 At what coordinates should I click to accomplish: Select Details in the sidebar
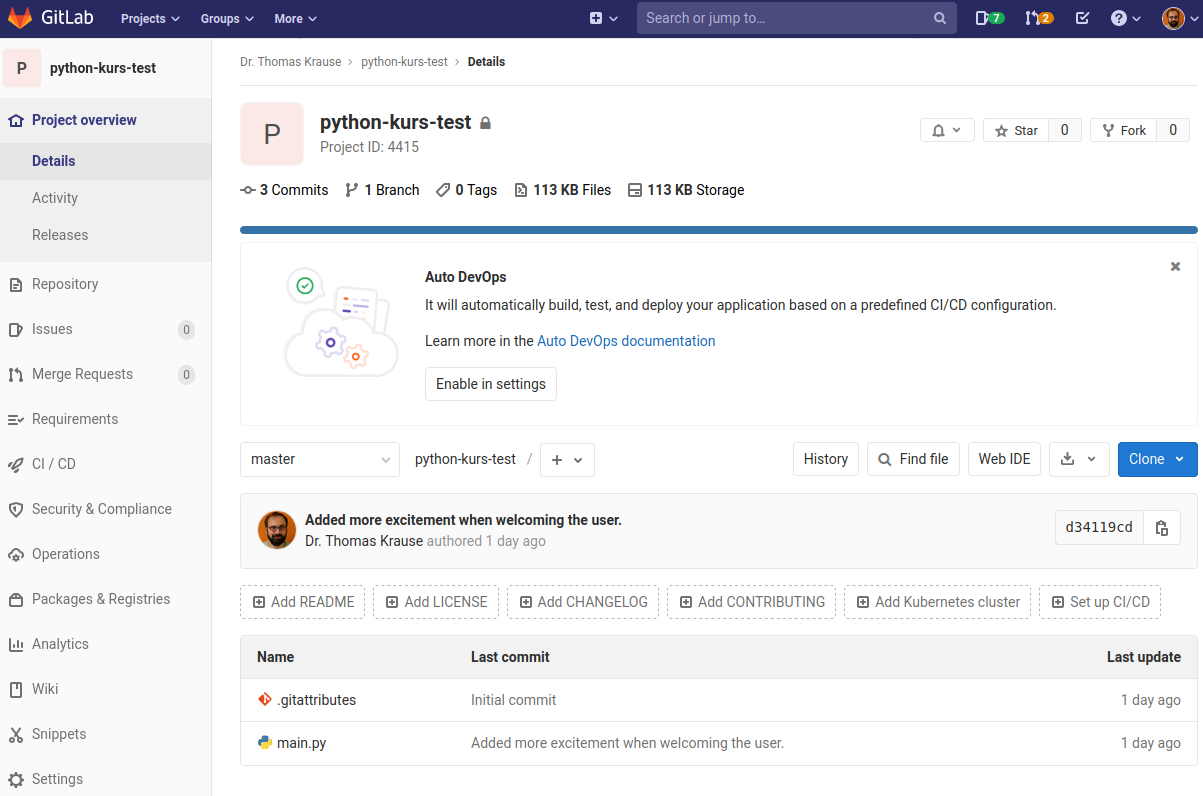pos(105,161)
